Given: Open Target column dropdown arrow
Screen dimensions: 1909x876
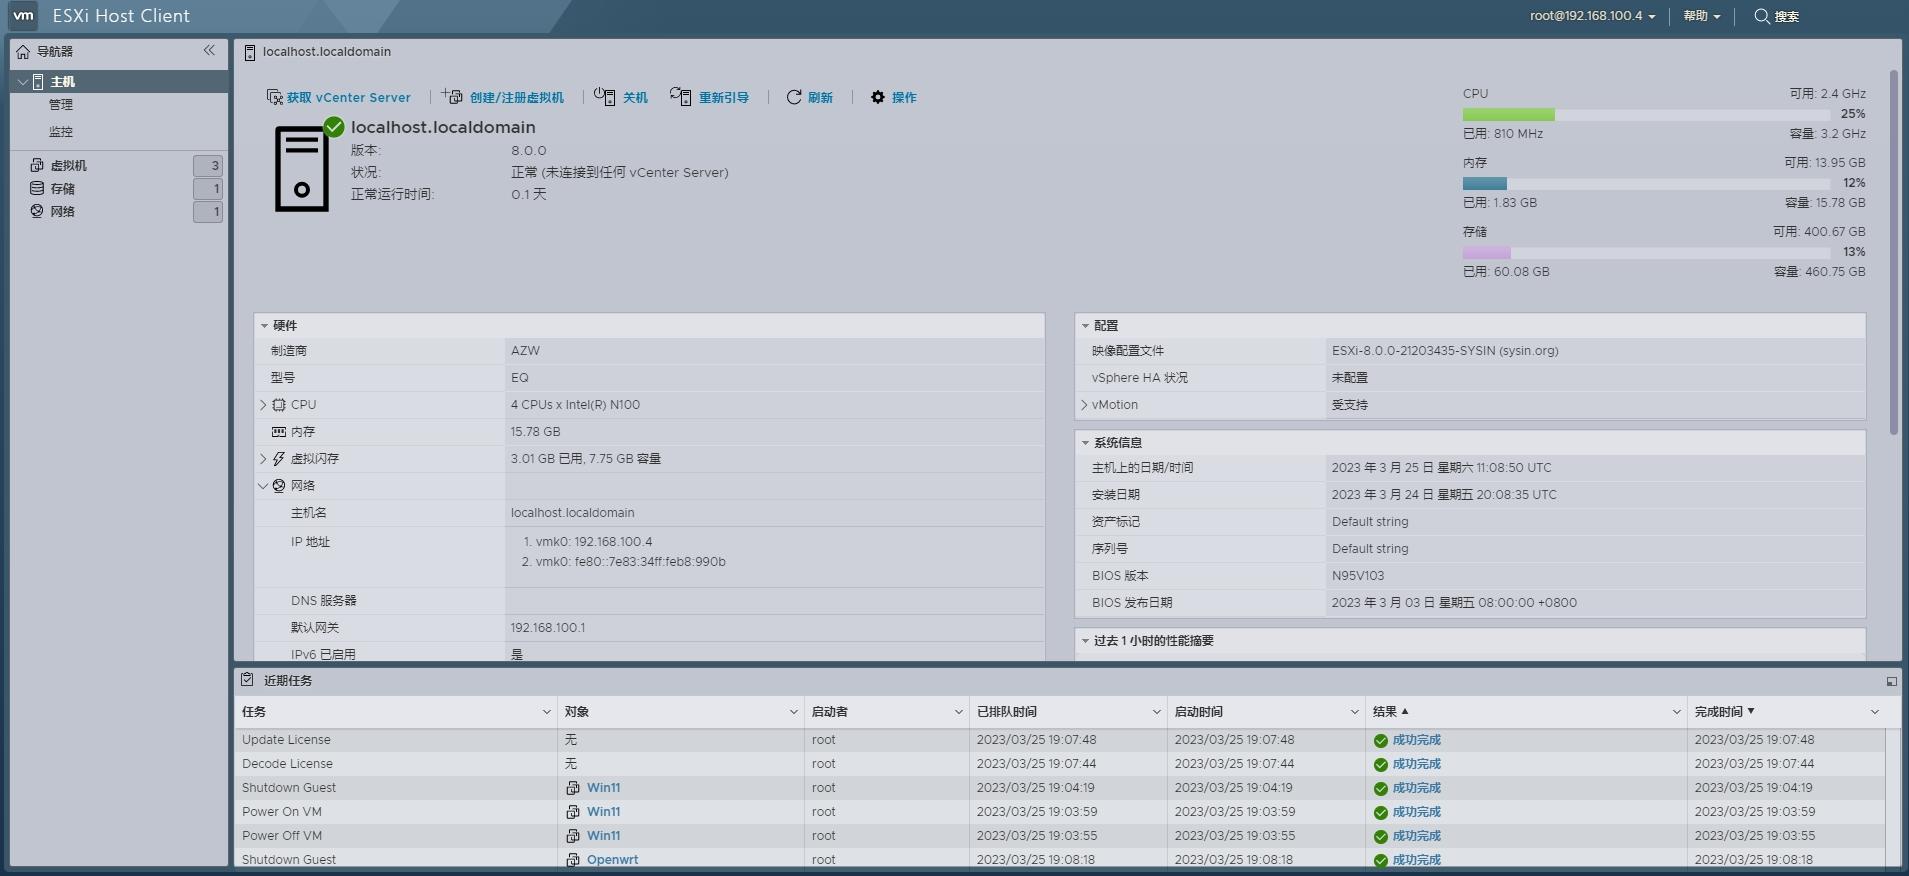Looking at the screenshot, I should point(794,712).
